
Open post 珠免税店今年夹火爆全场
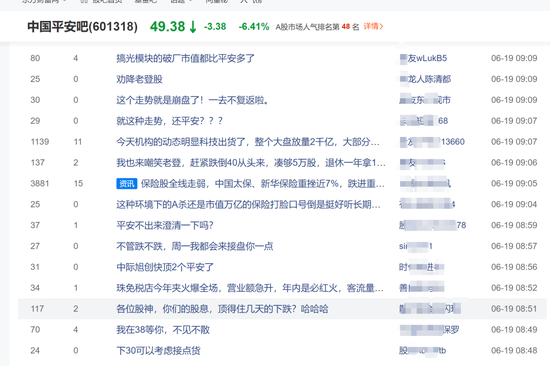[250, 288]
